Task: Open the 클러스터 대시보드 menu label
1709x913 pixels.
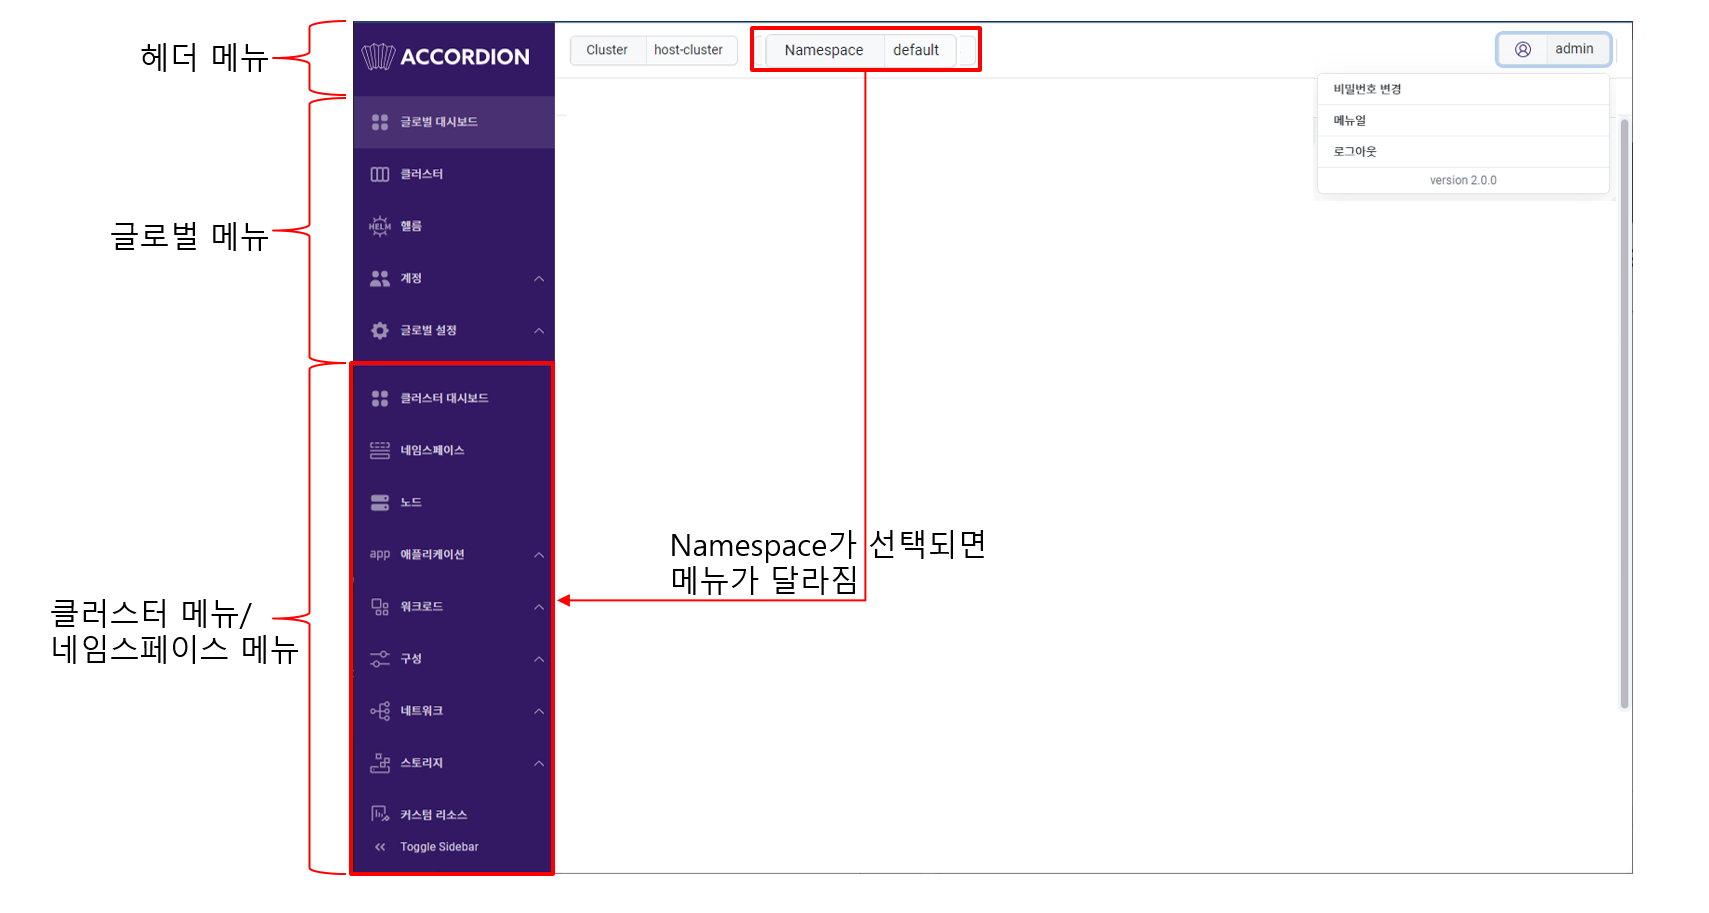Action: pos(444,398)
